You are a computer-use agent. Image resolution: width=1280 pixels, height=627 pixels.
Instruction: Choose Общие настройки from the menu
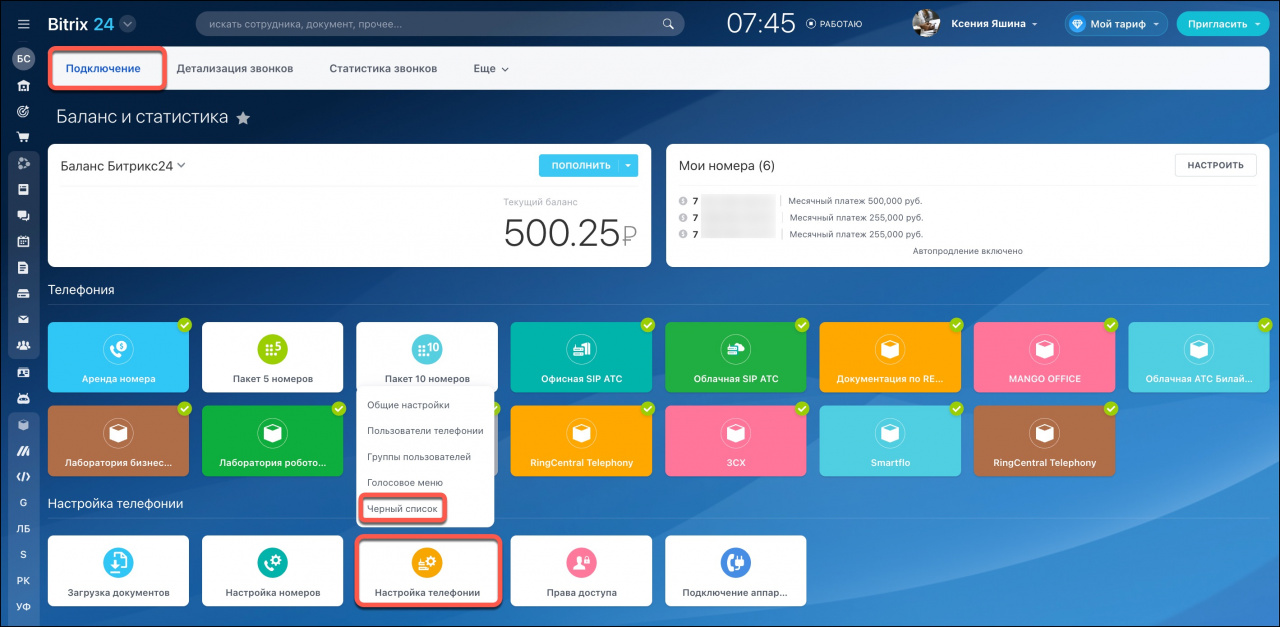click(x=408, y=405)
